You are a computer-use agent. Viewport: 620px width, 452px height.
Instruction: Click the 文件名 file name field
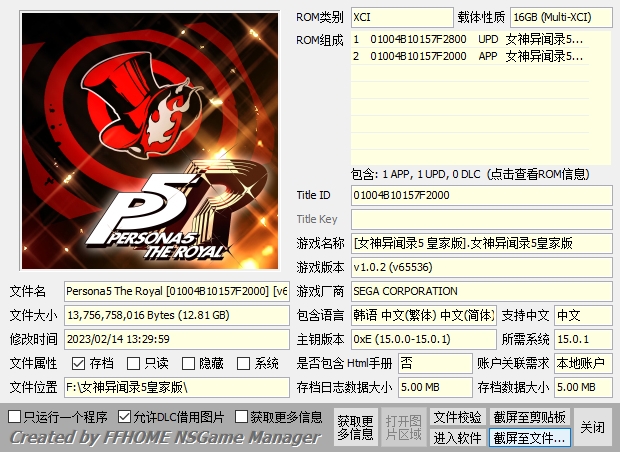click(x=176, y=292)
